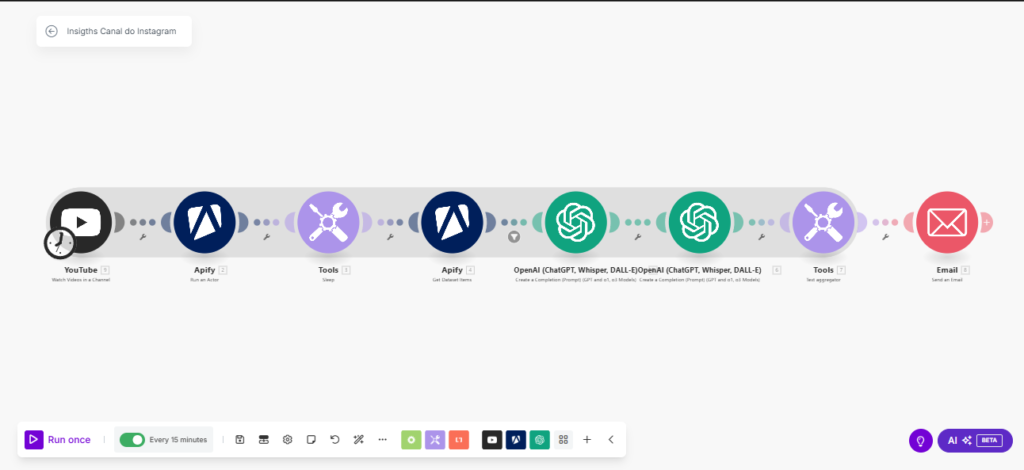Click the Tools Text aggregator module
Screen dimensions: 1024x470
pos(823,222)
